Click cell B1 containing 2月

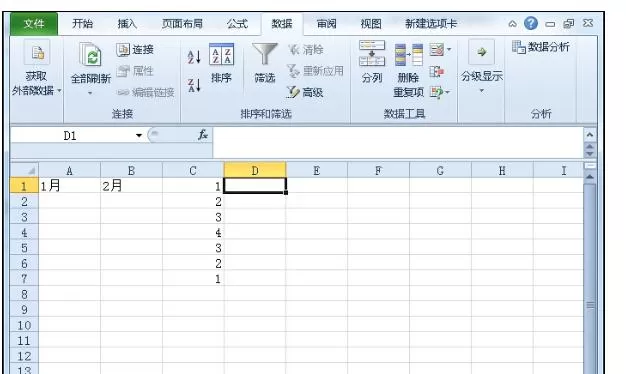coord(131,186)
